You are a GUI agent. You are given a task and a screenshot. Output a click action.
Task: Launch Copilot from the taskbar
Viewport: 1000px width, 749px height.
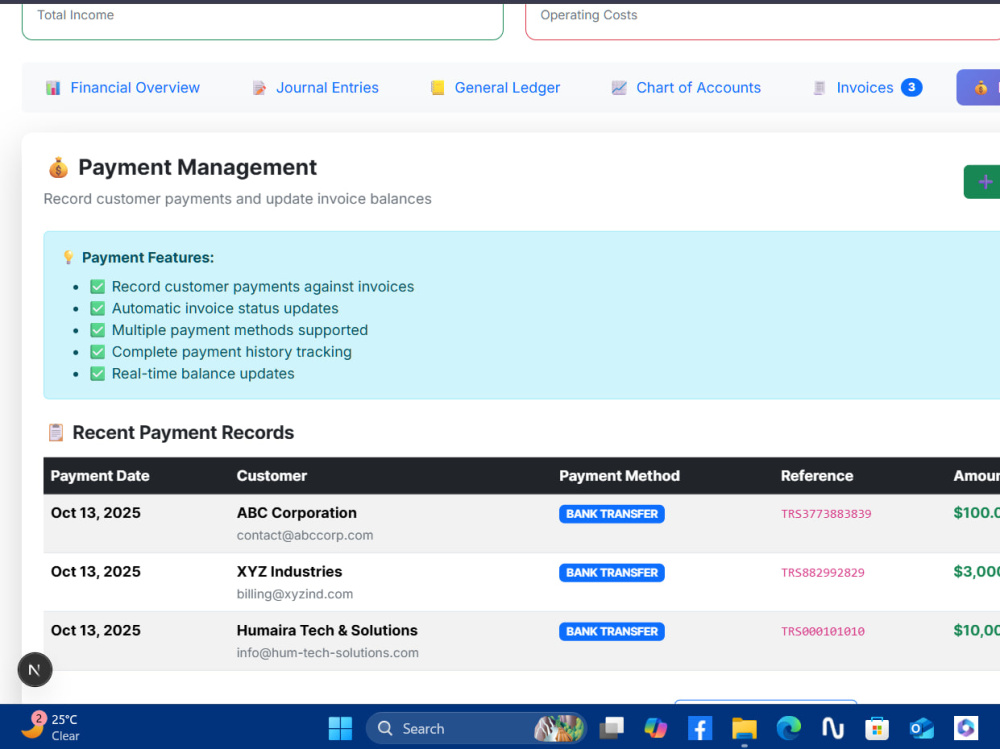(656, 728)
